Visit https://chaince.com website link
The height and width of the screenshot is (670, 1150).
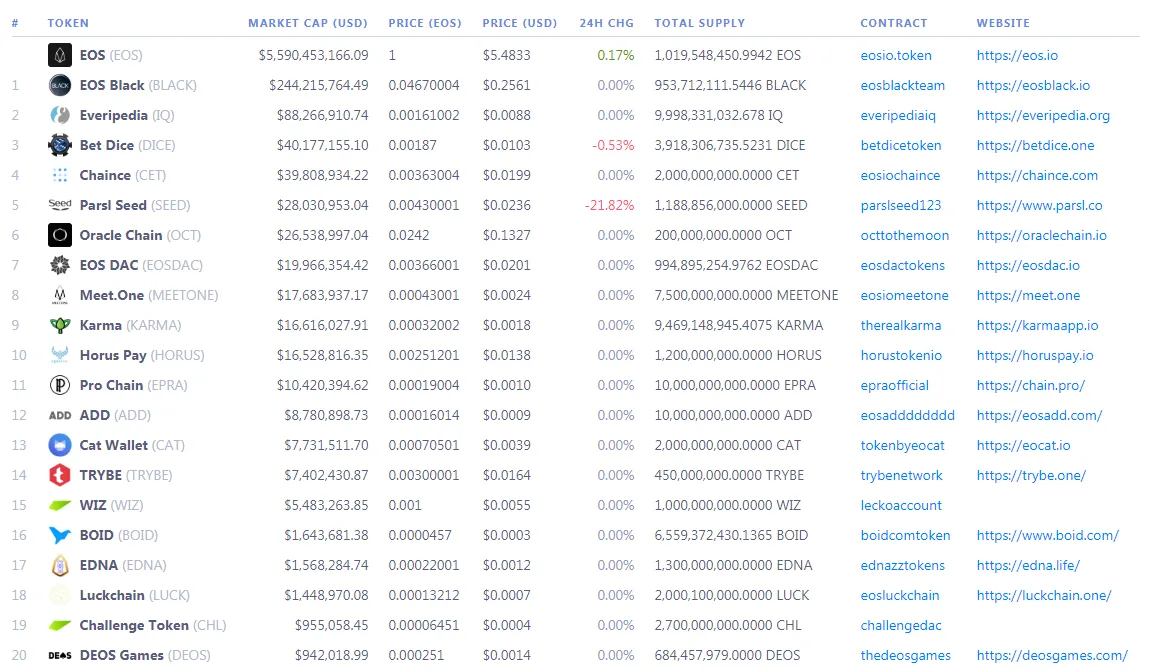point(1037,175)
